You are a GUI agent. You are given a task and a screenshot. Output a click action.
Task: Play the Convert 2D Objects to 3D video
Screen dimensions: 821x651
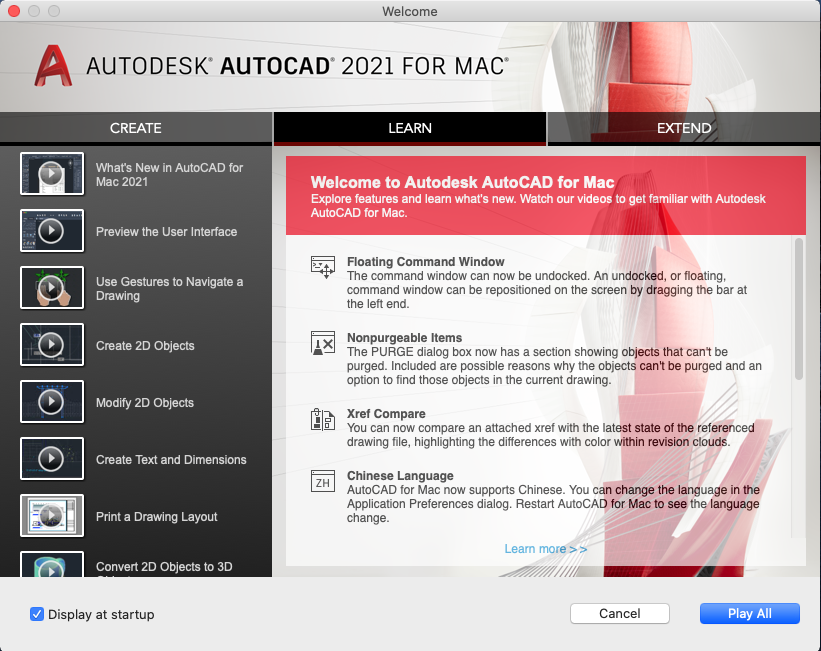click(52, 565)
